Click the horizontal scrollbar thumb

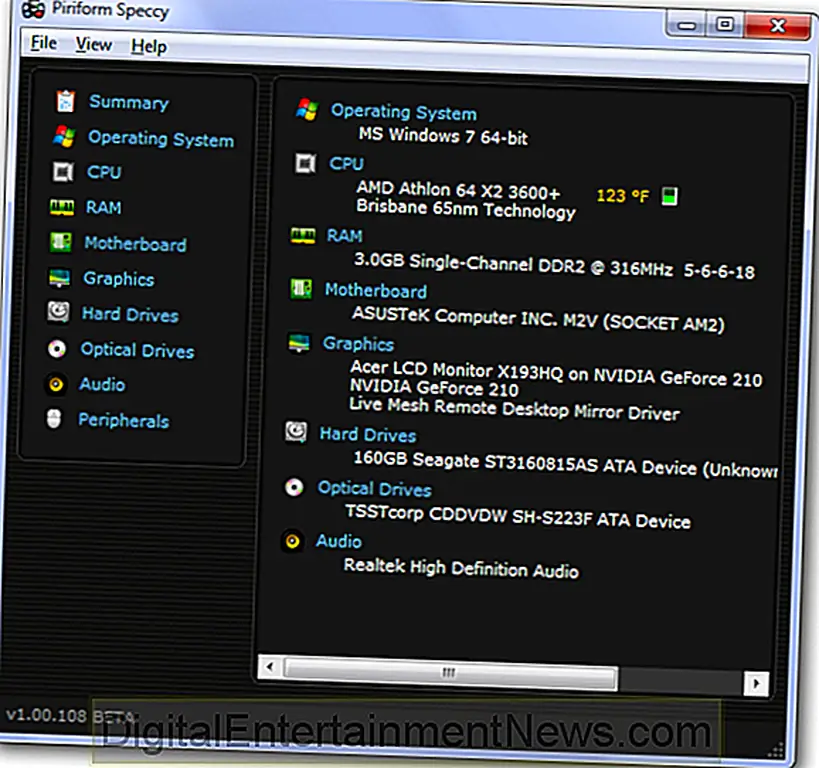pos(451,673)
